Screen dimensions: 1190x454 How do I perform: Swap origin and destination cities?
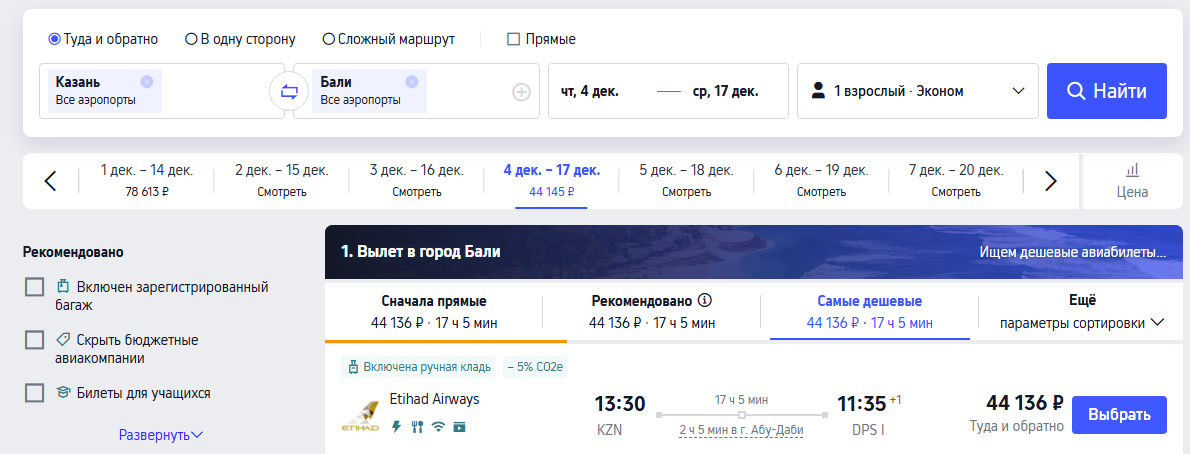click(289, 92)
